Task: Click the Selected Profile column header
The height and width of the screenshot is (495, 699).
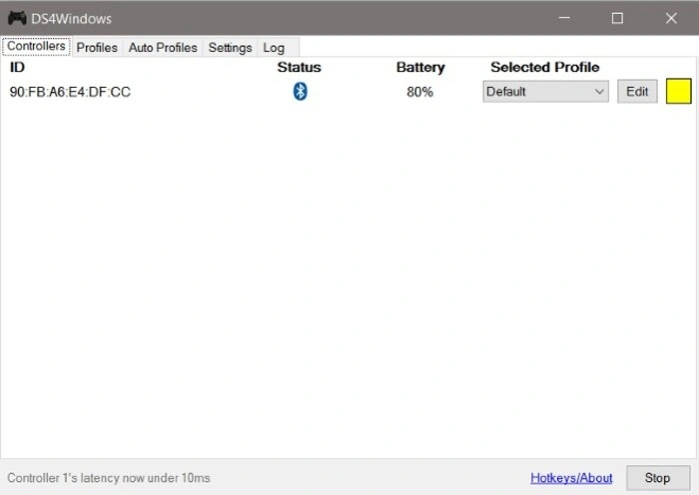Action: (545, 67)
